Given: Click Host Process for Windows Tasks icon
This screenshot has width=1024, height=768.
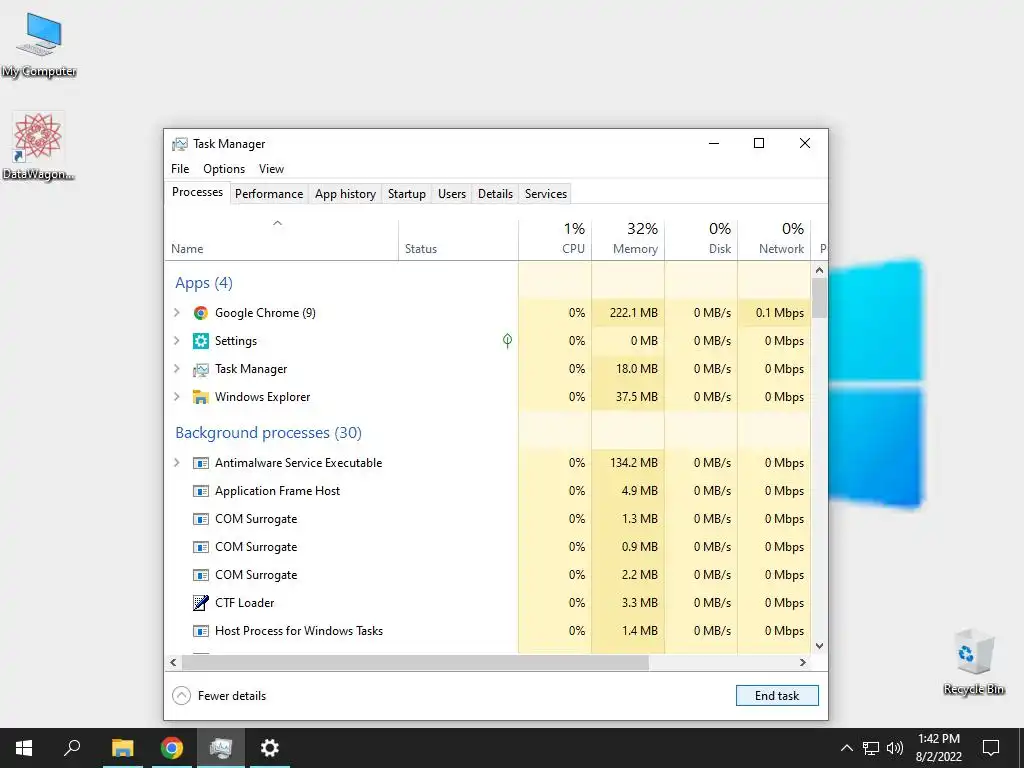Looking at the screenshot, I should click(200, 631).
